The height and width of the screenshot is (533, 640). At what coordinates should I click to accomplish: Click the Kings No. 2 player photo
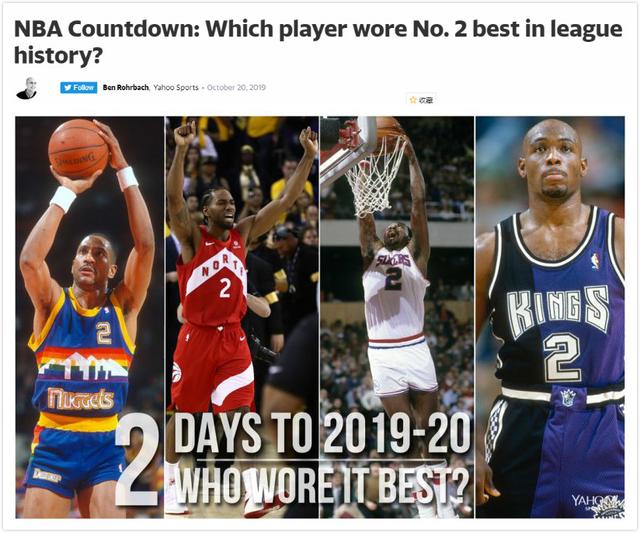point(550,317)
